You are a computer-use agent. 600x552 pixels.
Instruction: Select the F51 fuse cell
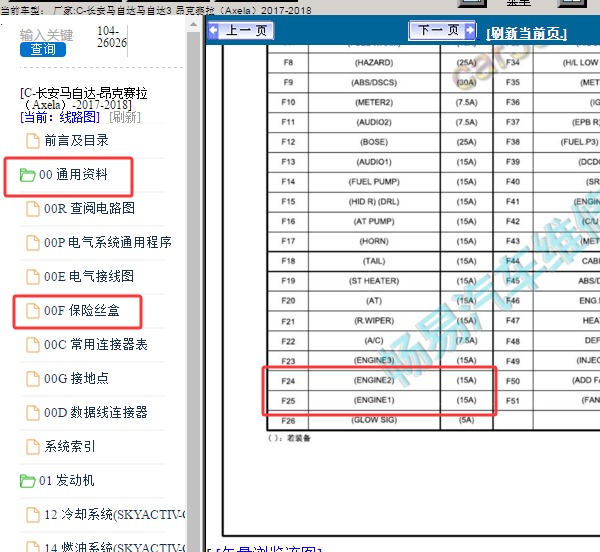point(513,401)
